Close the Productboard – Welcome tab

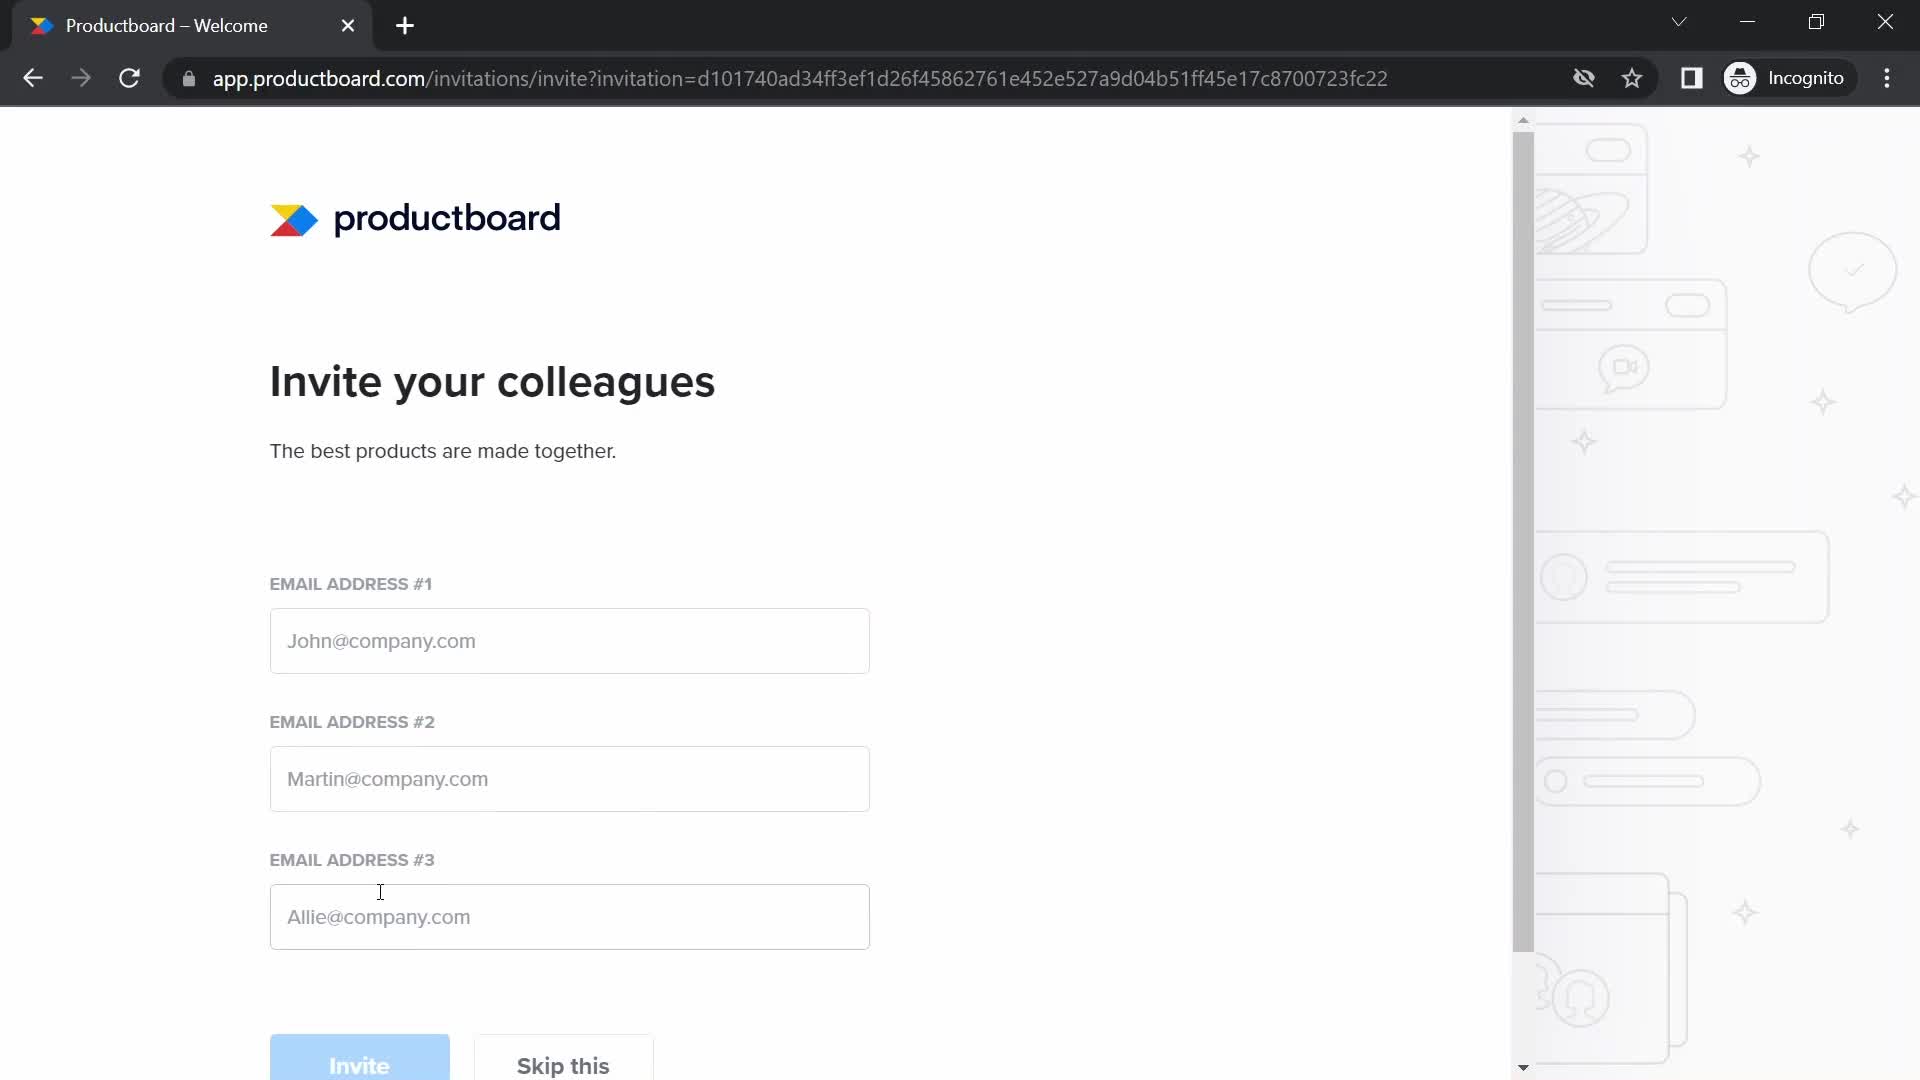(348, 26)
